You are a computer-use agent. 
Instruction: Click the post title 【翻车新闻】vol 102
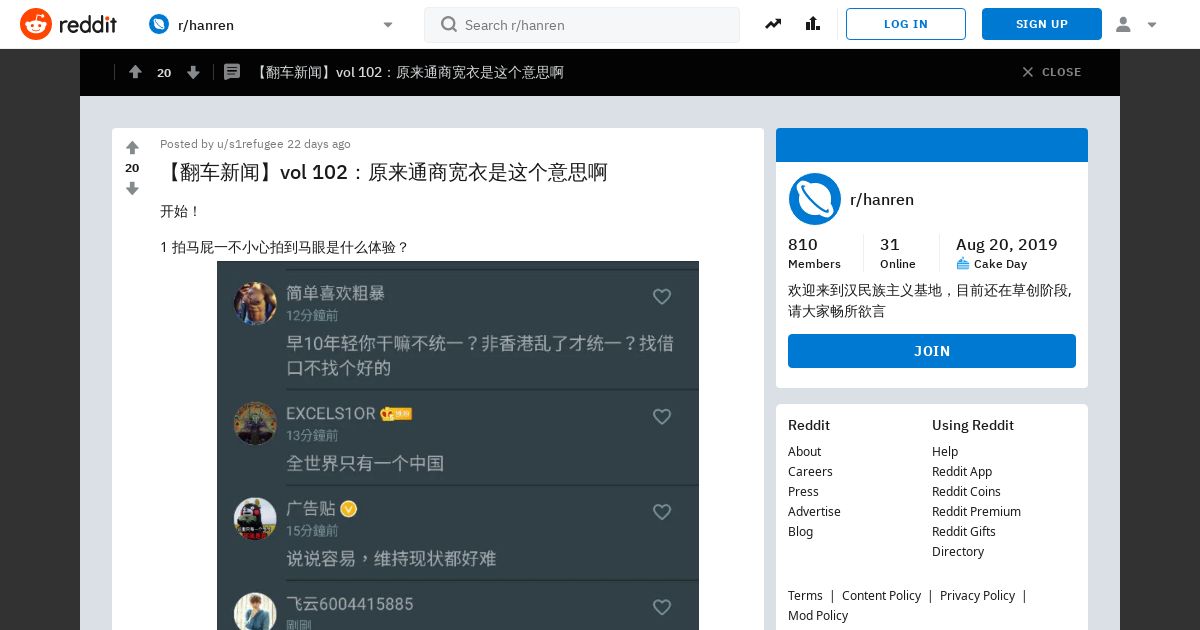pos(384,172)
